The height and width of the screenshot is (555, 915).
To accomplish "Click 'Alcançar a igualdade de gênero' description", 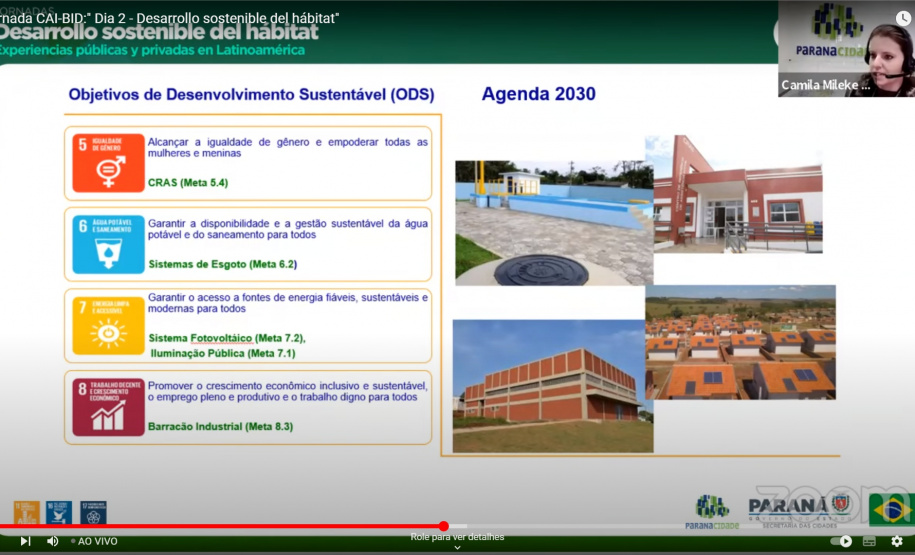I will (288, 148).
